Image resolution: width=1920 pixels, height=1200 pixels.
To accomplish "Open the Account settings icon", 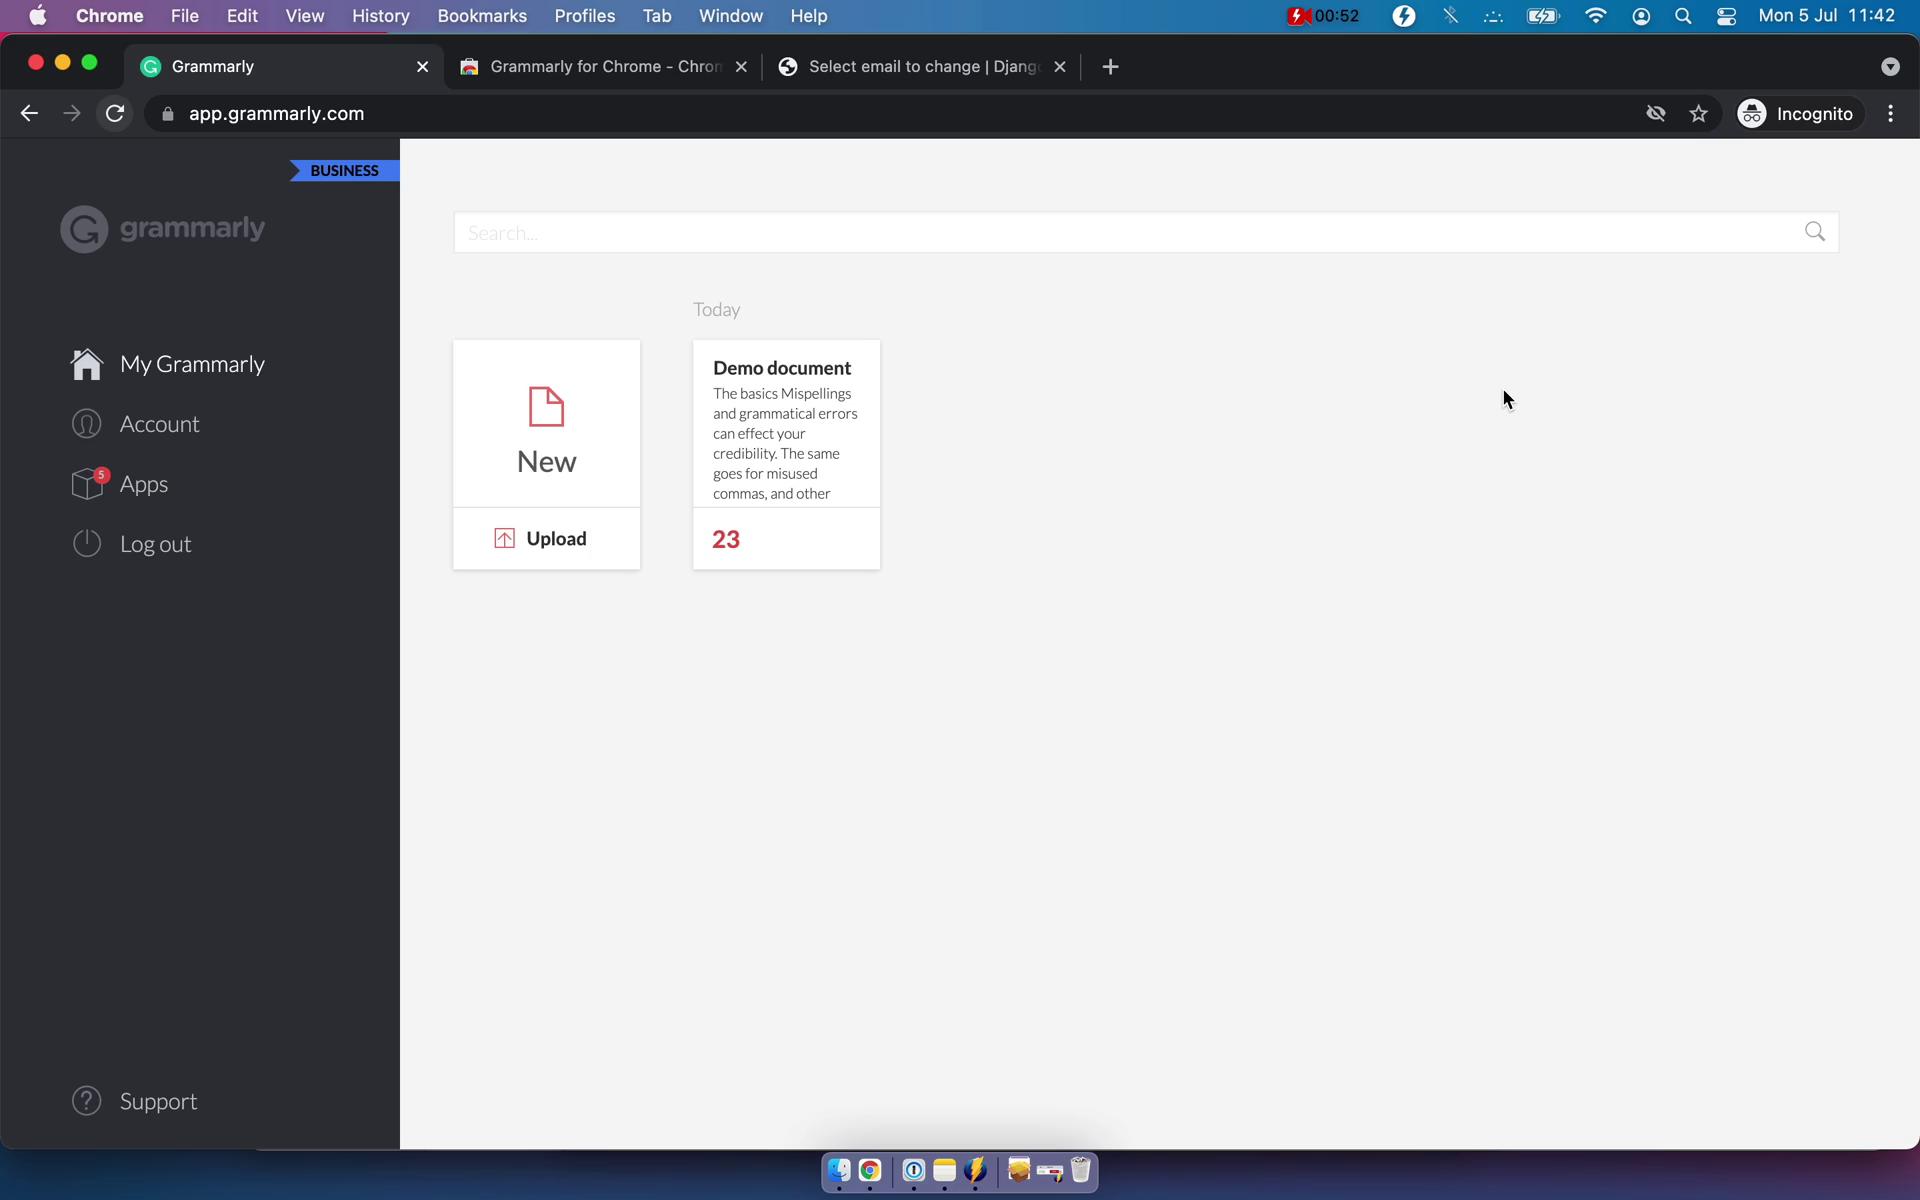I will pyautogui.click(x=86, y=424).
